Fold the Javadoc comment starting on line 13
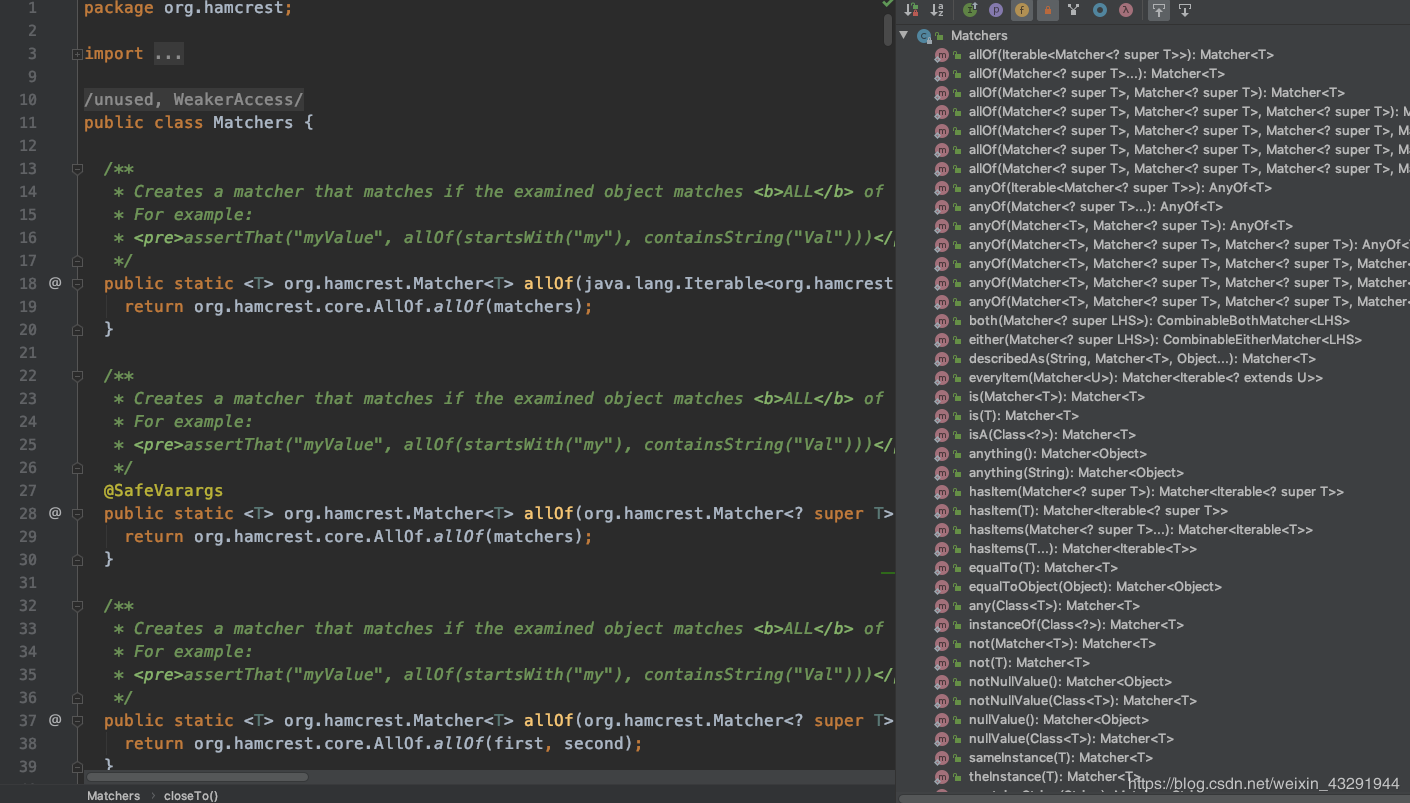1410x803 pixels. (77, 169)
